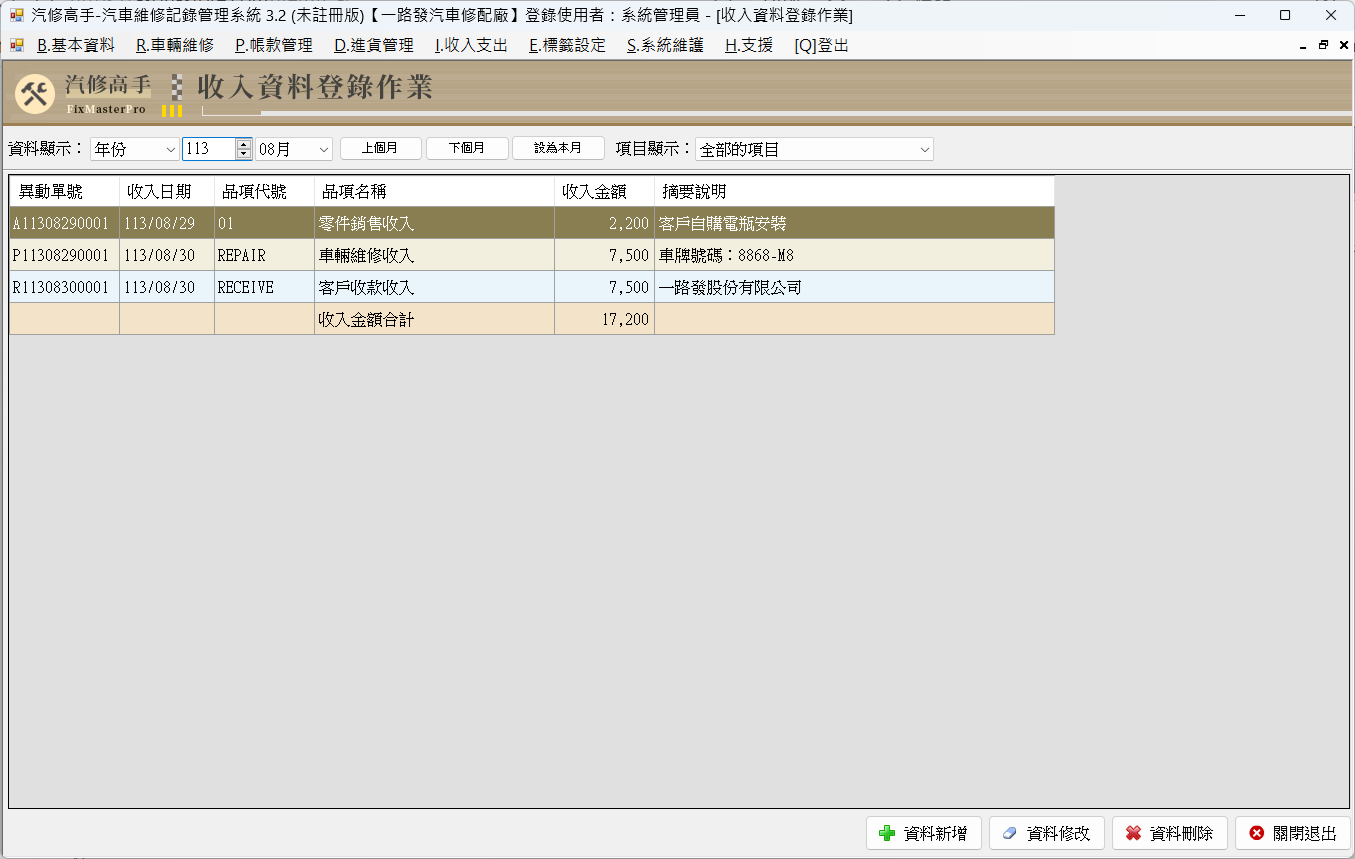Minimize the inner child window

(x=1303, y=46)
